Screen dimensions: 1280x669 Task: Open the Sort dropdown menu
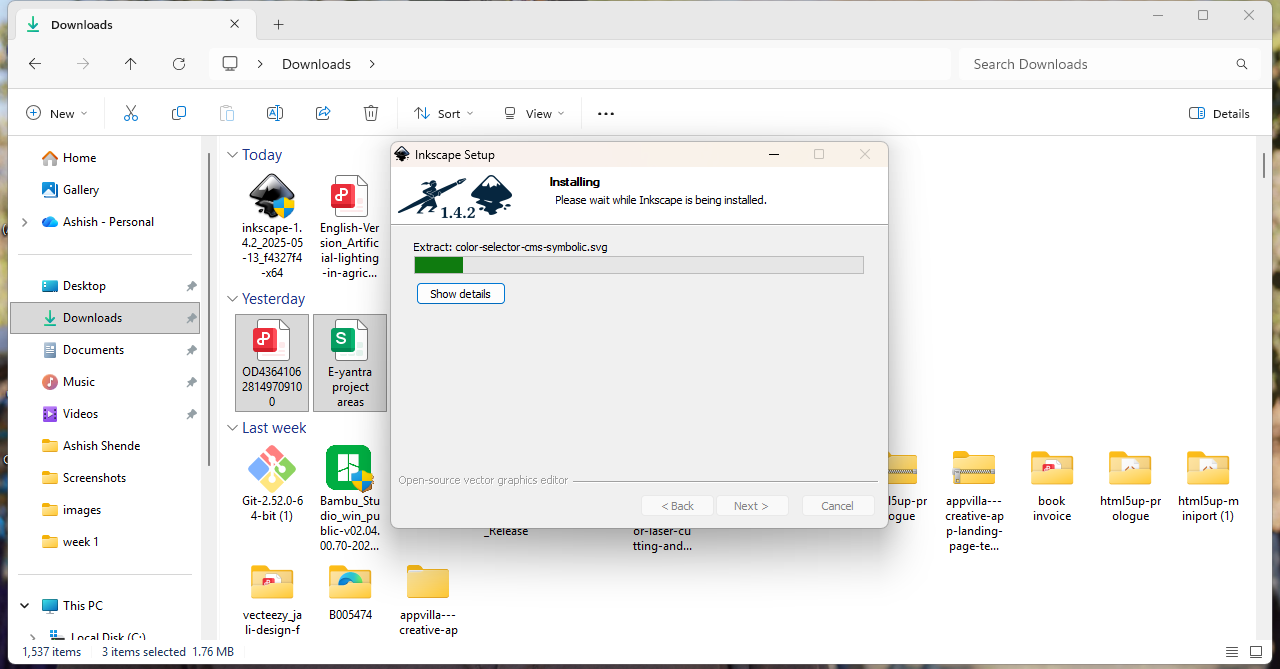pyautogui.click(x=444, y=113)
